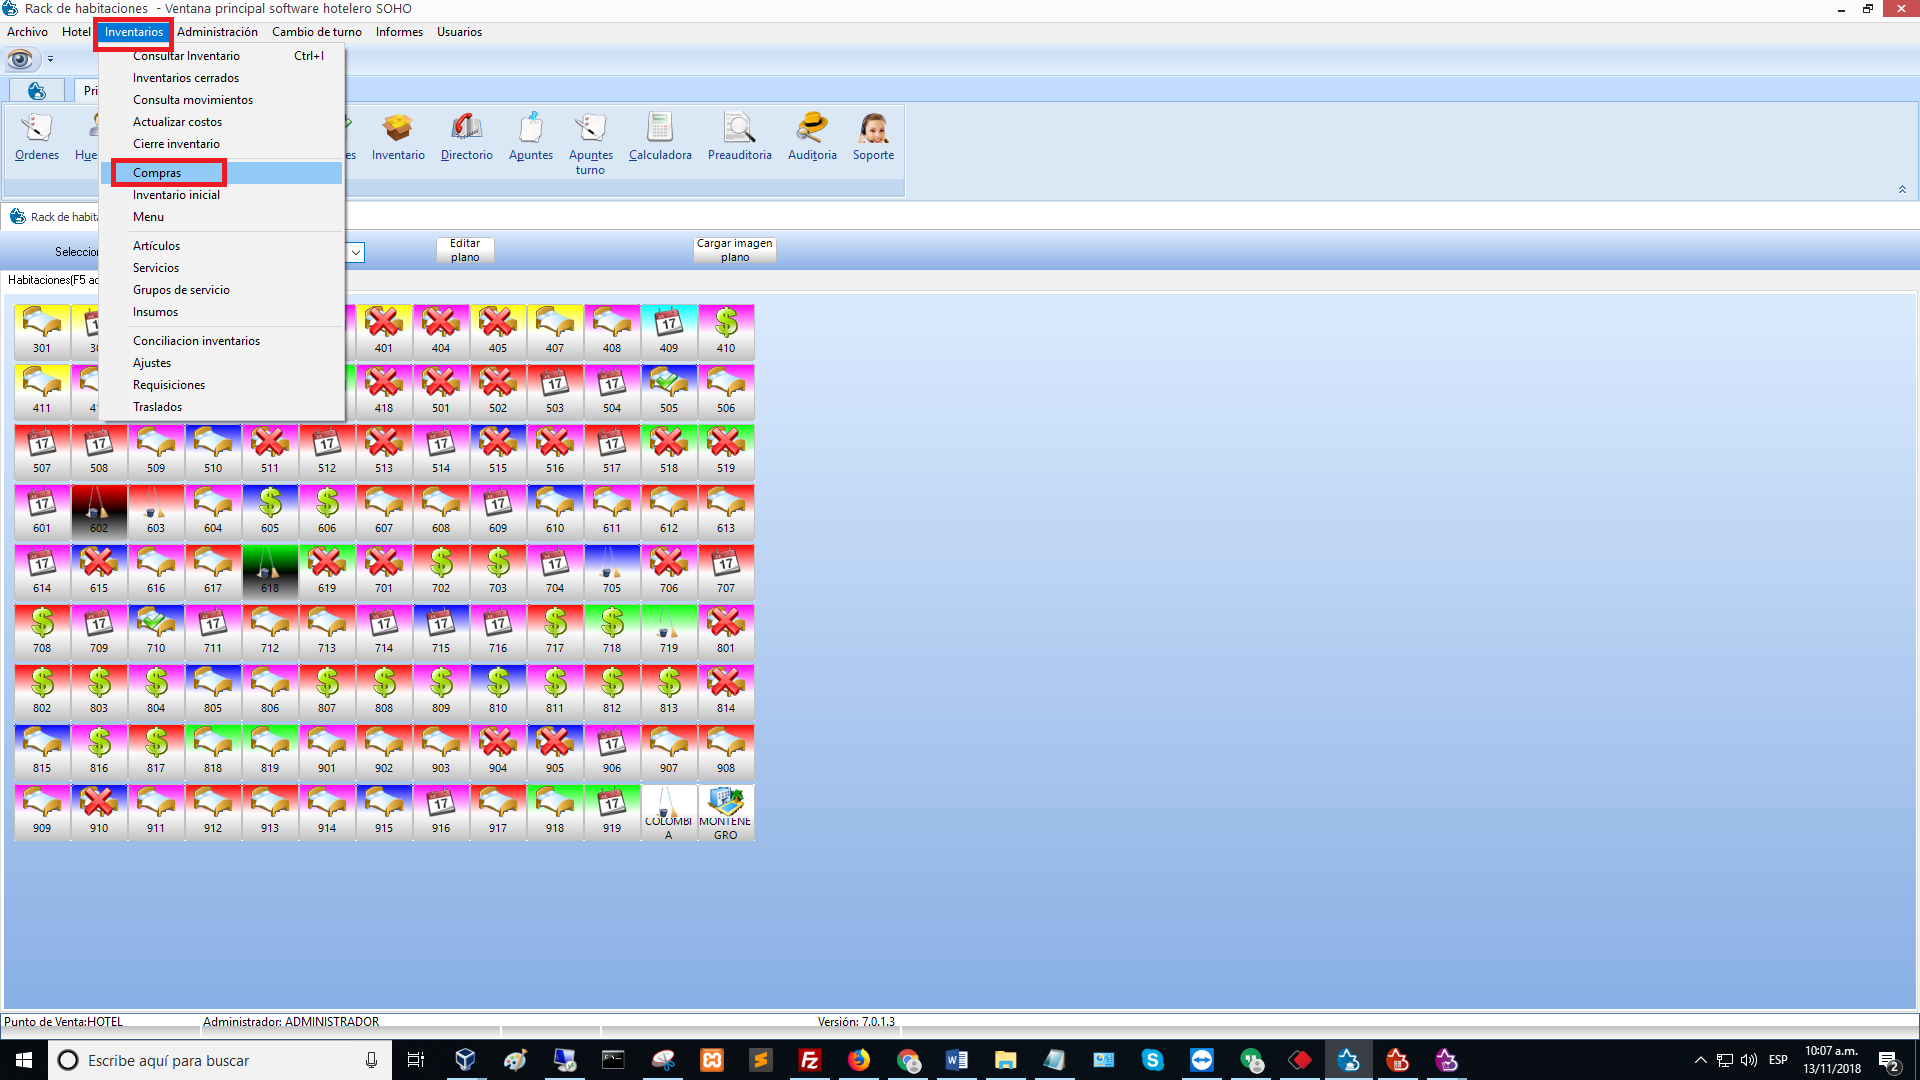
Task: Collapse the ribbon with the chevron
Action: 1902,189
